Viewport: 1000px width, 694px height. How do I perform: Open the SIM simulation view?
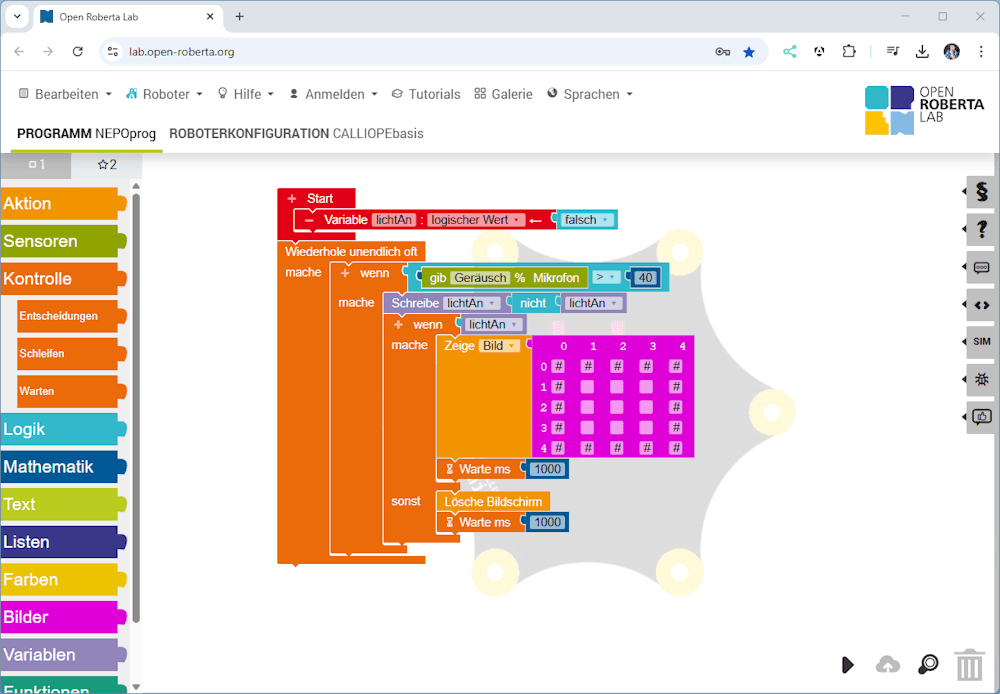pyautogui.click(x=981, y=342)
